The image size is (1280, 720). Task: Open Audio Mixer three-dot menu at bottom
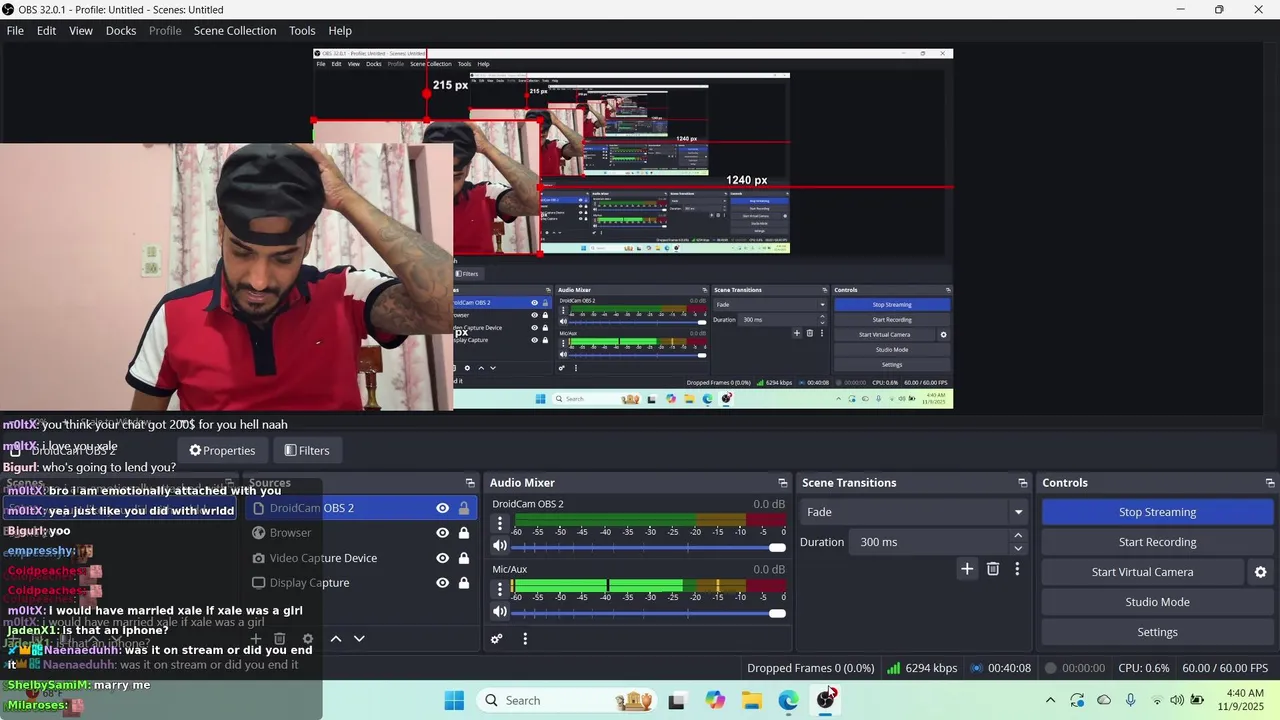(x=525, y=638)
